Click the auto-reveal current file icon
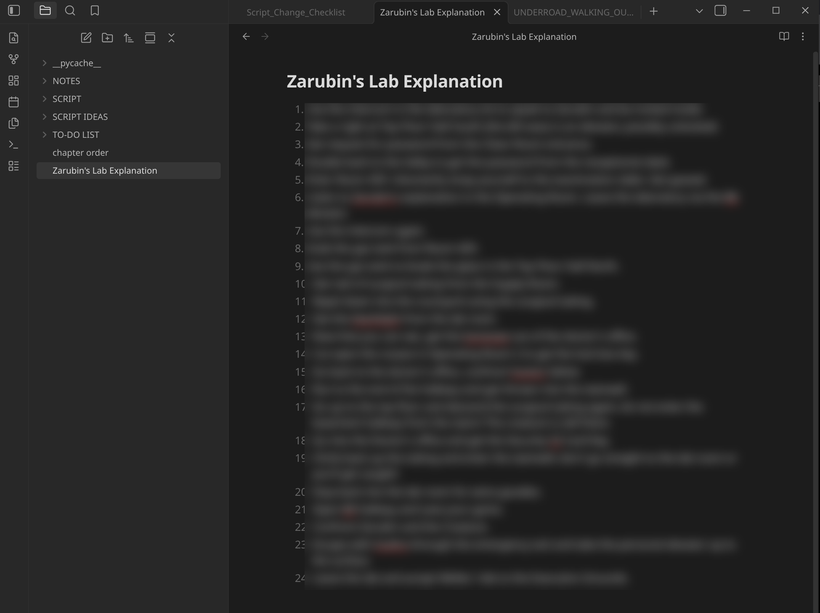The width and height of the screenshot is (820, 613). point(150,38)
